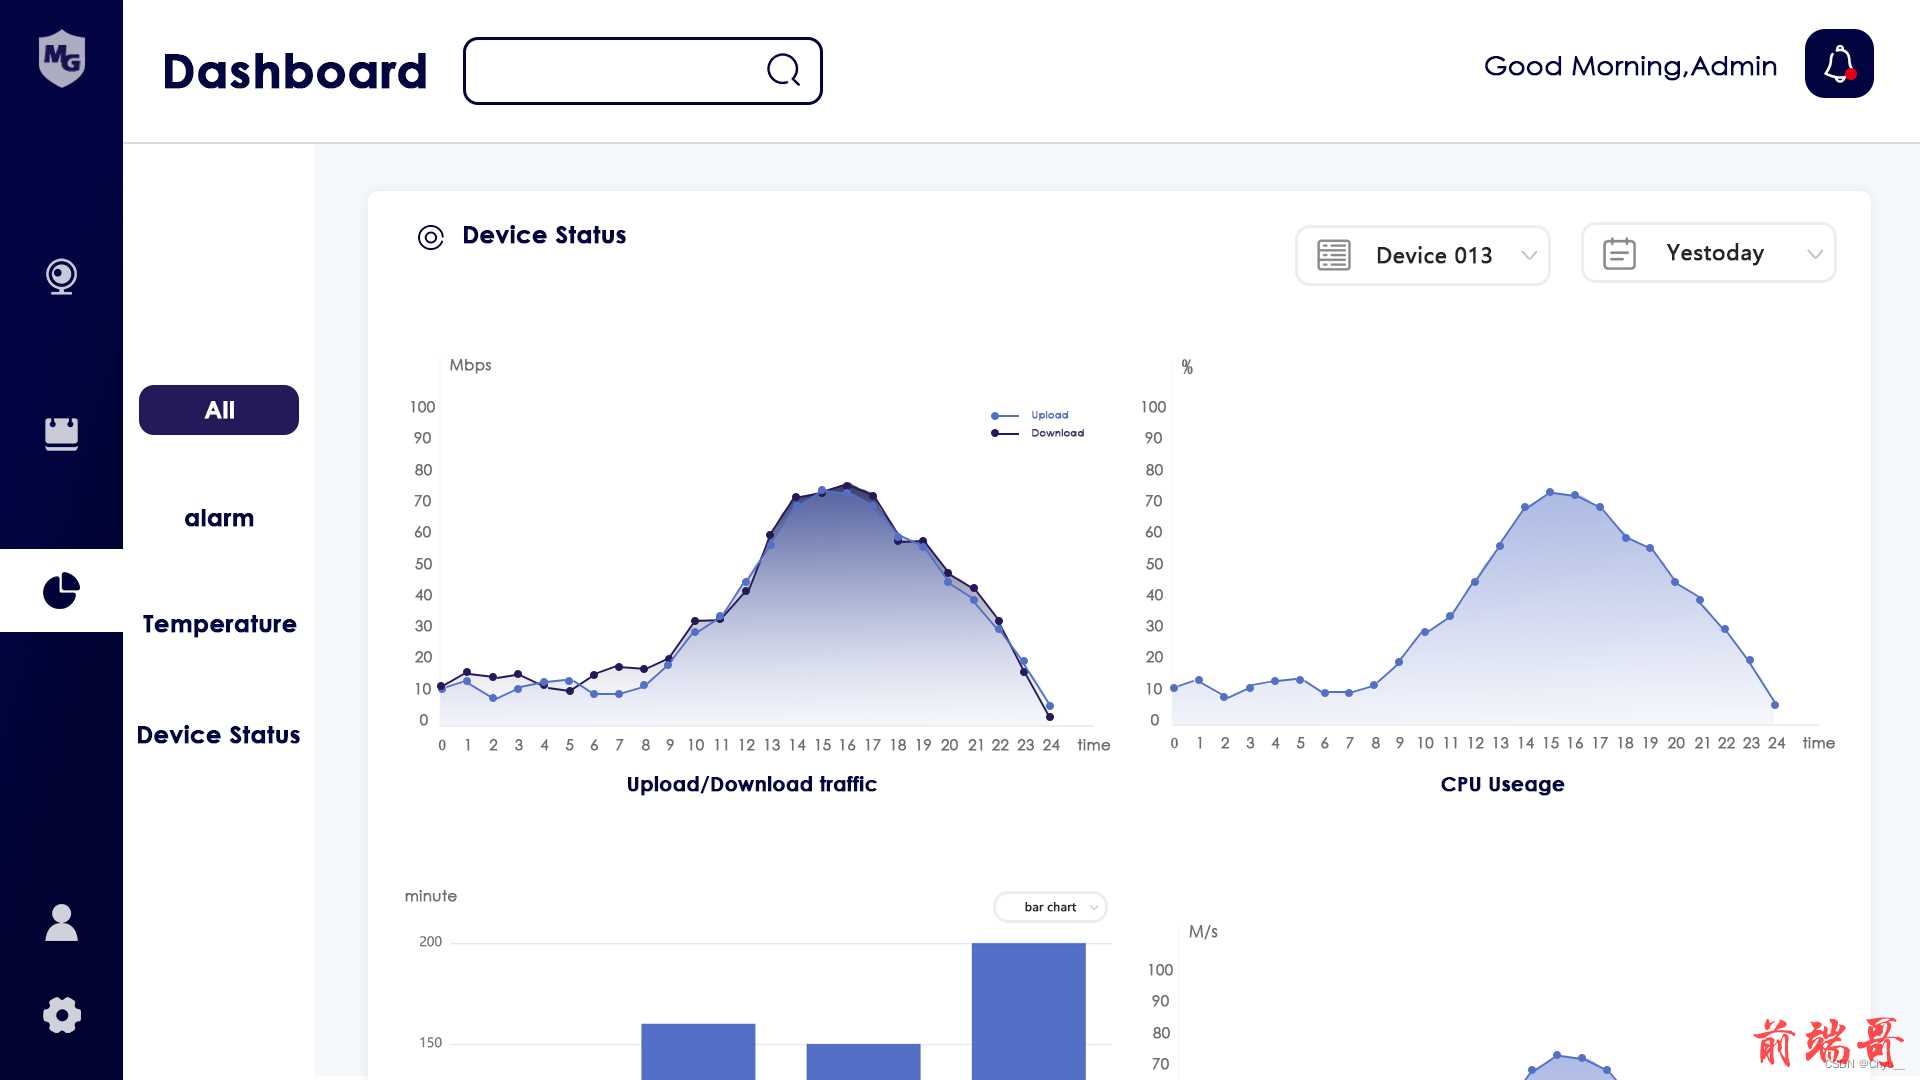This screenshot has width=1920, height=1080.
Task: Open the calendar sidebar icon
Action: 61,433
